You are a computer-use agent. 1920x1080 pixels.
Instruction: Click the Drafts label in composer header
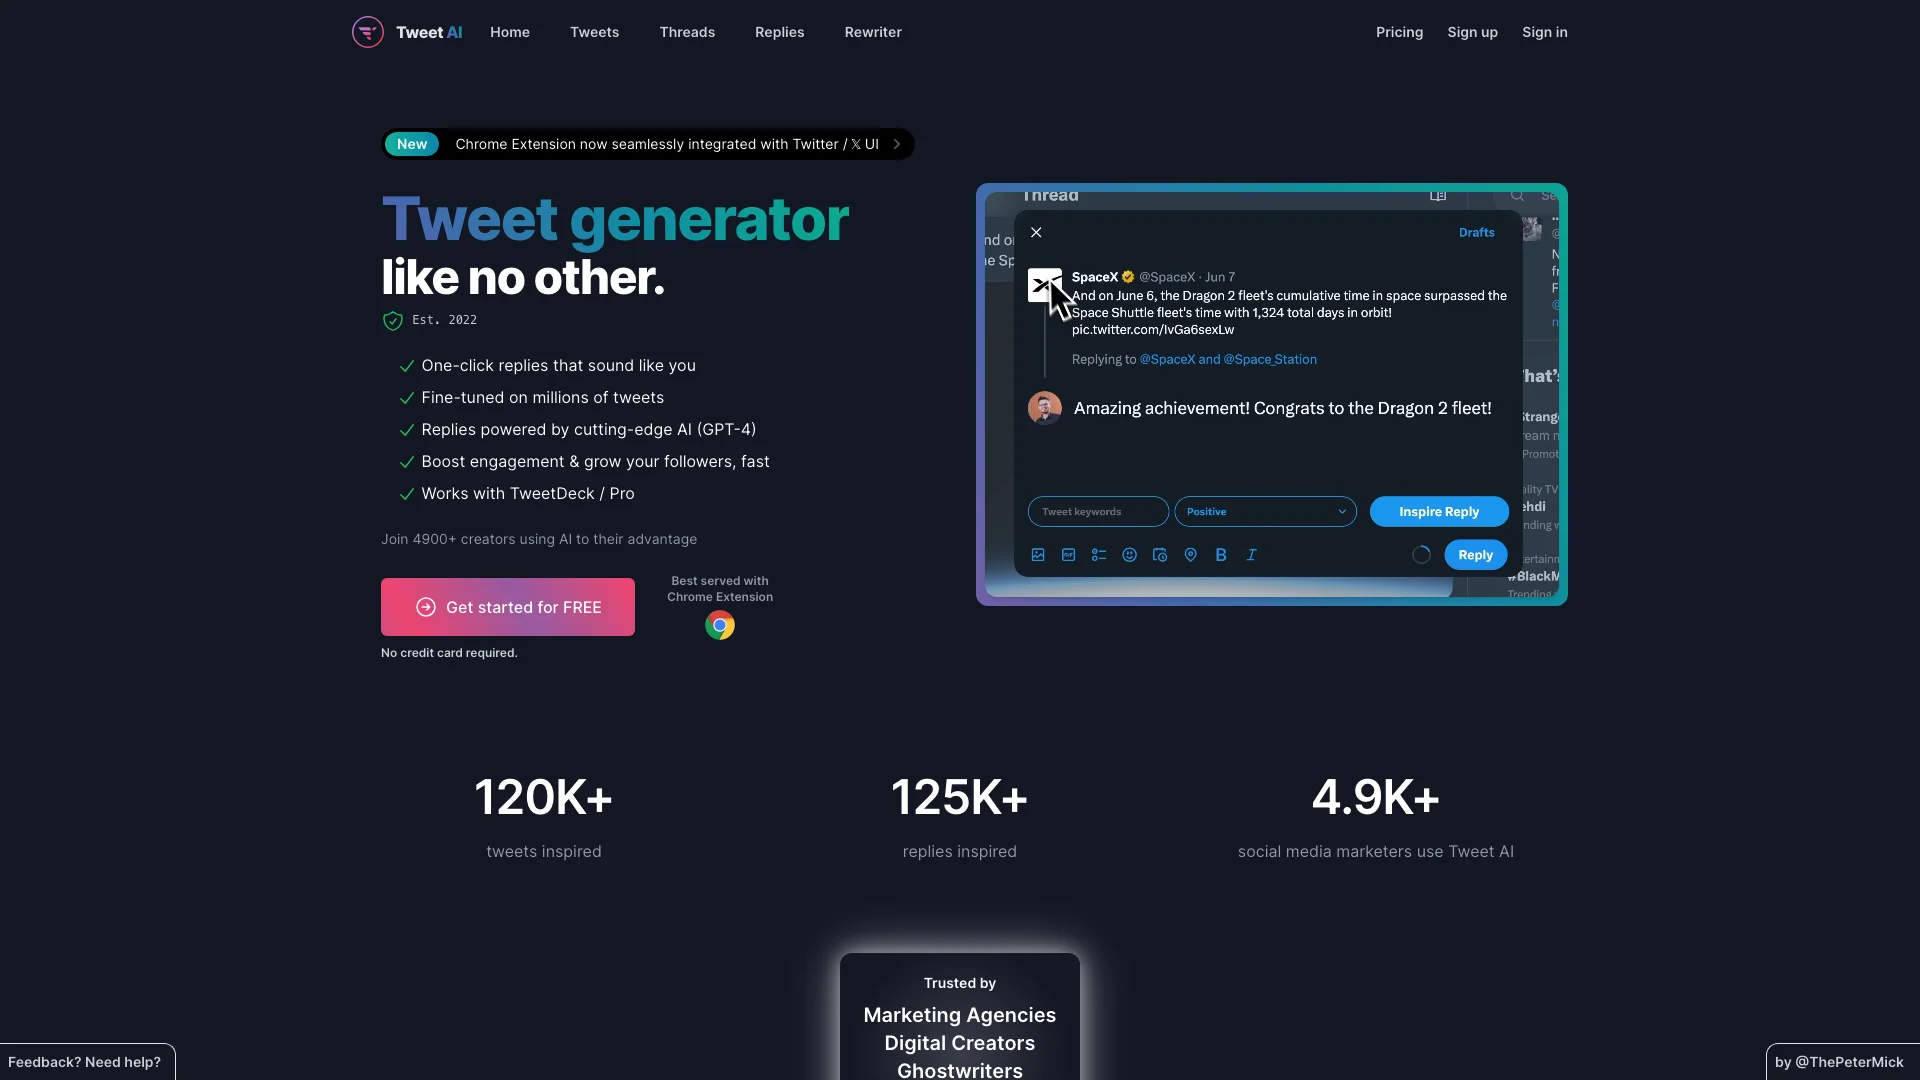click(x=1477, y=233)
